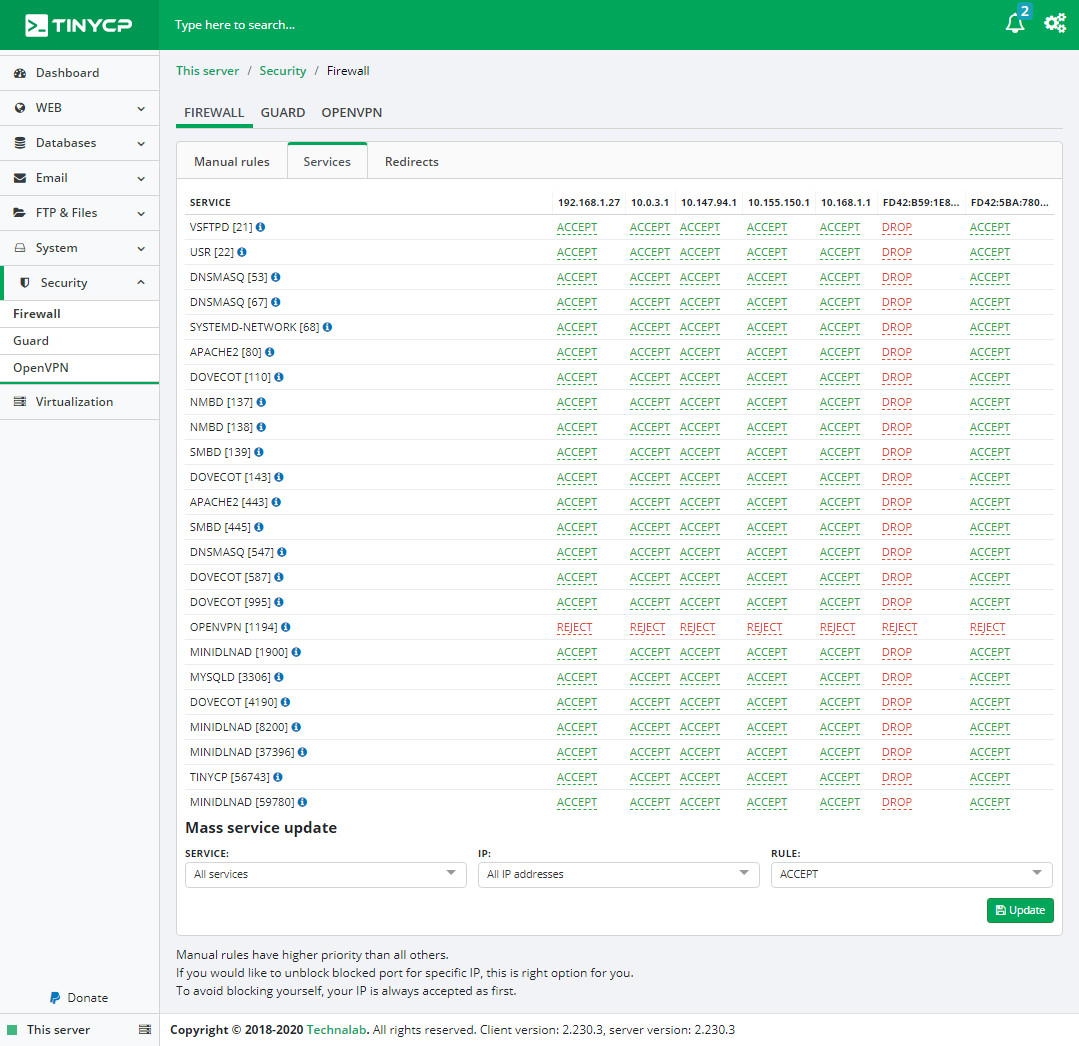Click the PayPal Donate icon
Viewport: 1079px width, 1046px height.
(x=55, y=998)
